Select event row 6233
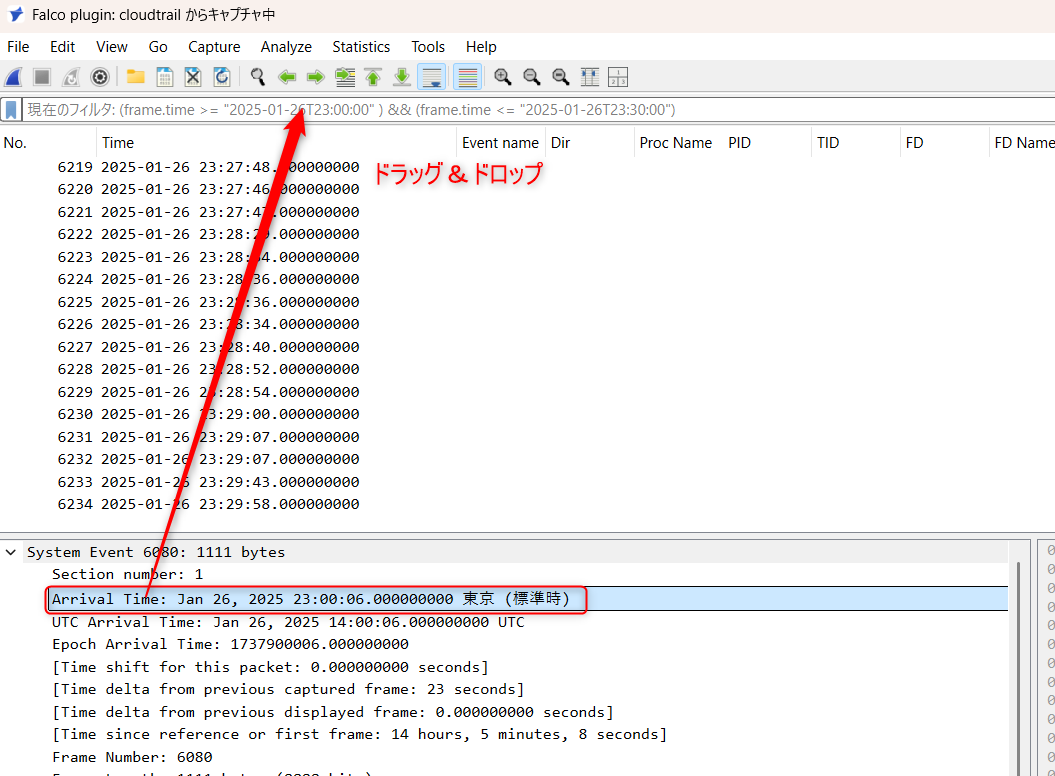Viewport: 1055px width, 776px height. pos(528,482)
